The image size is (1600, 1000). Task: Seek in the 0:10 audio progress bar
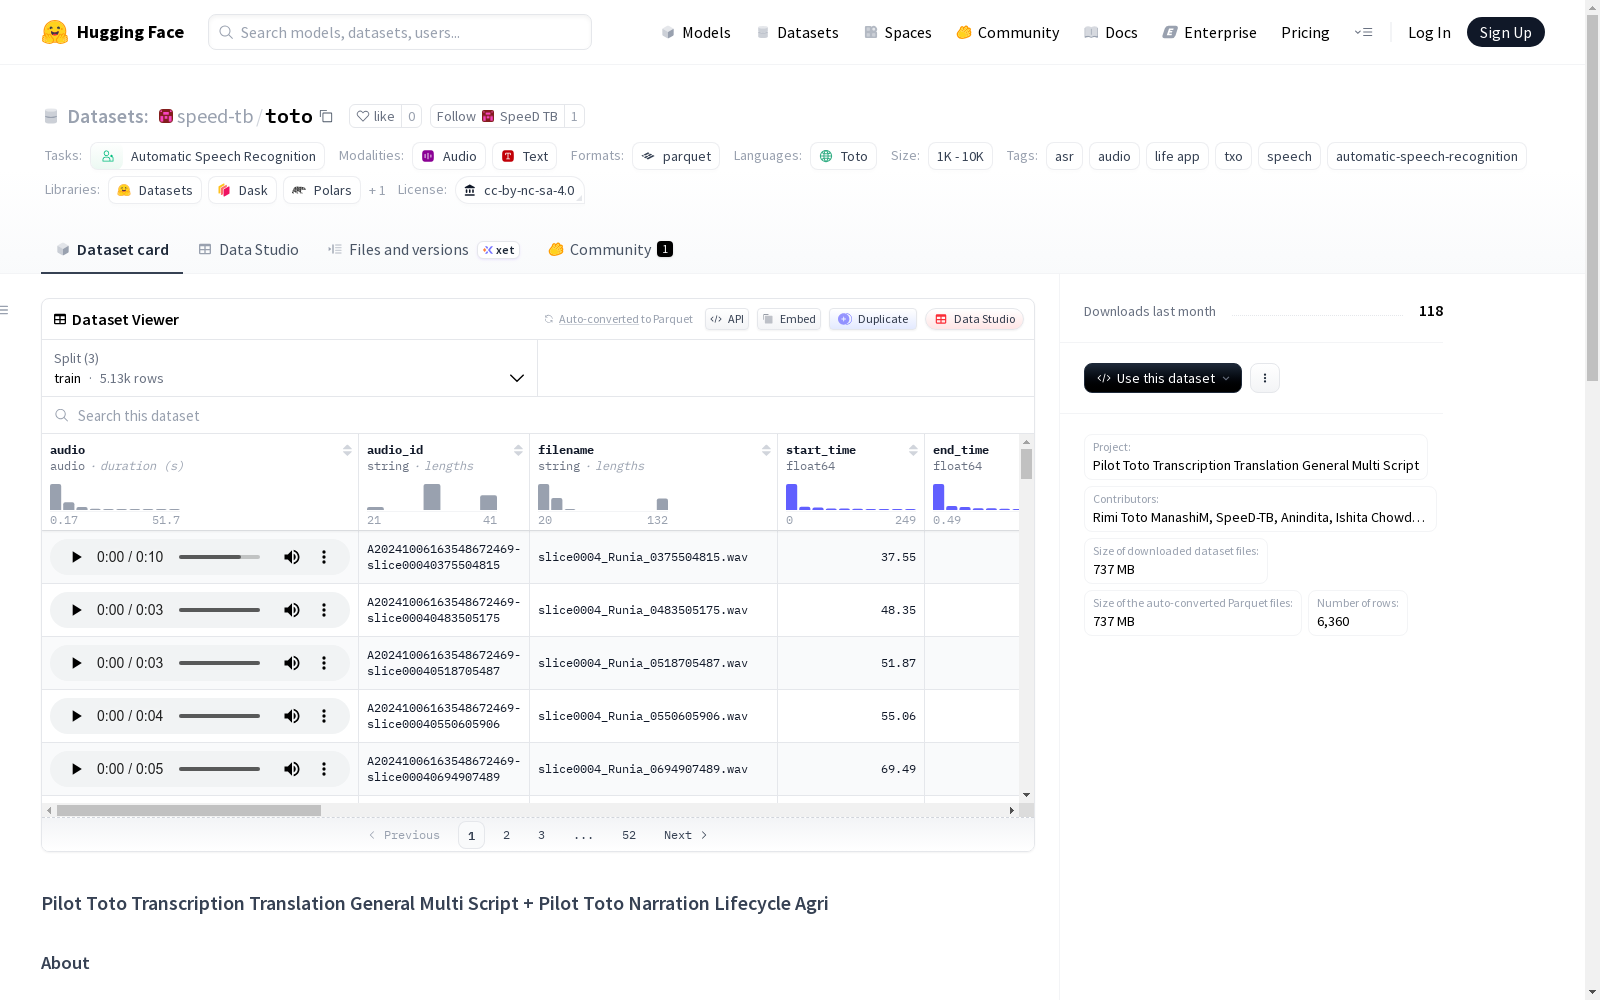[x=219, y=557]
